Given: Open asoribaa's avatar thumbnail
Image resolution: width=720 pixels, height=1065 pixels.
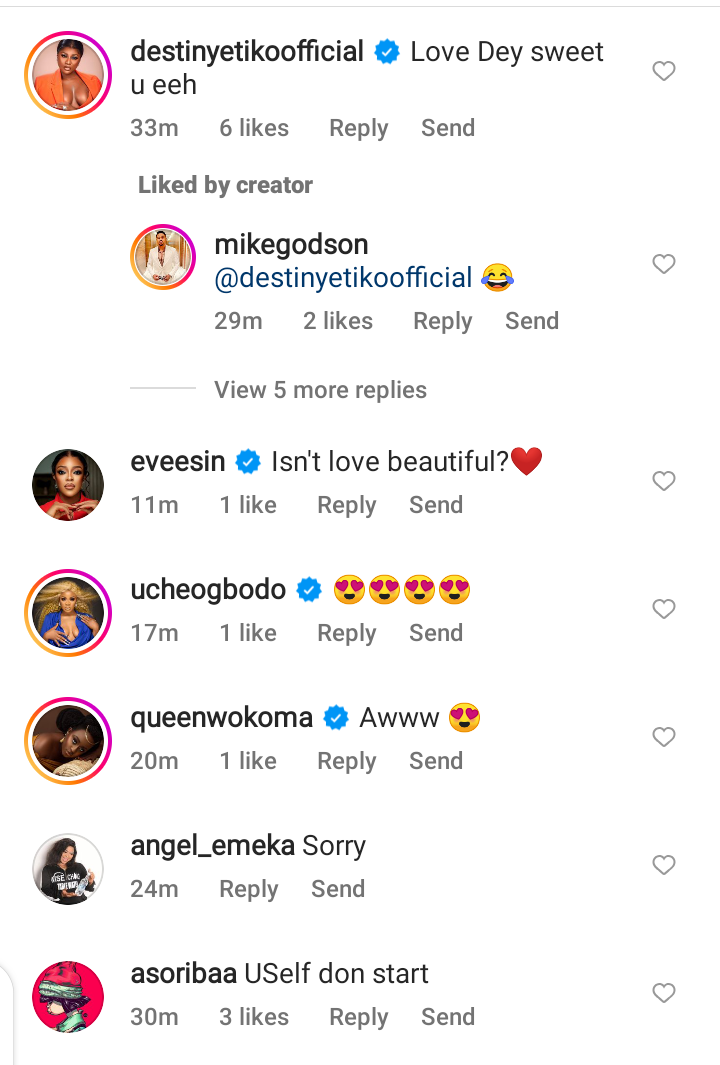Looking at the screenshot, I should click(68, 996).
